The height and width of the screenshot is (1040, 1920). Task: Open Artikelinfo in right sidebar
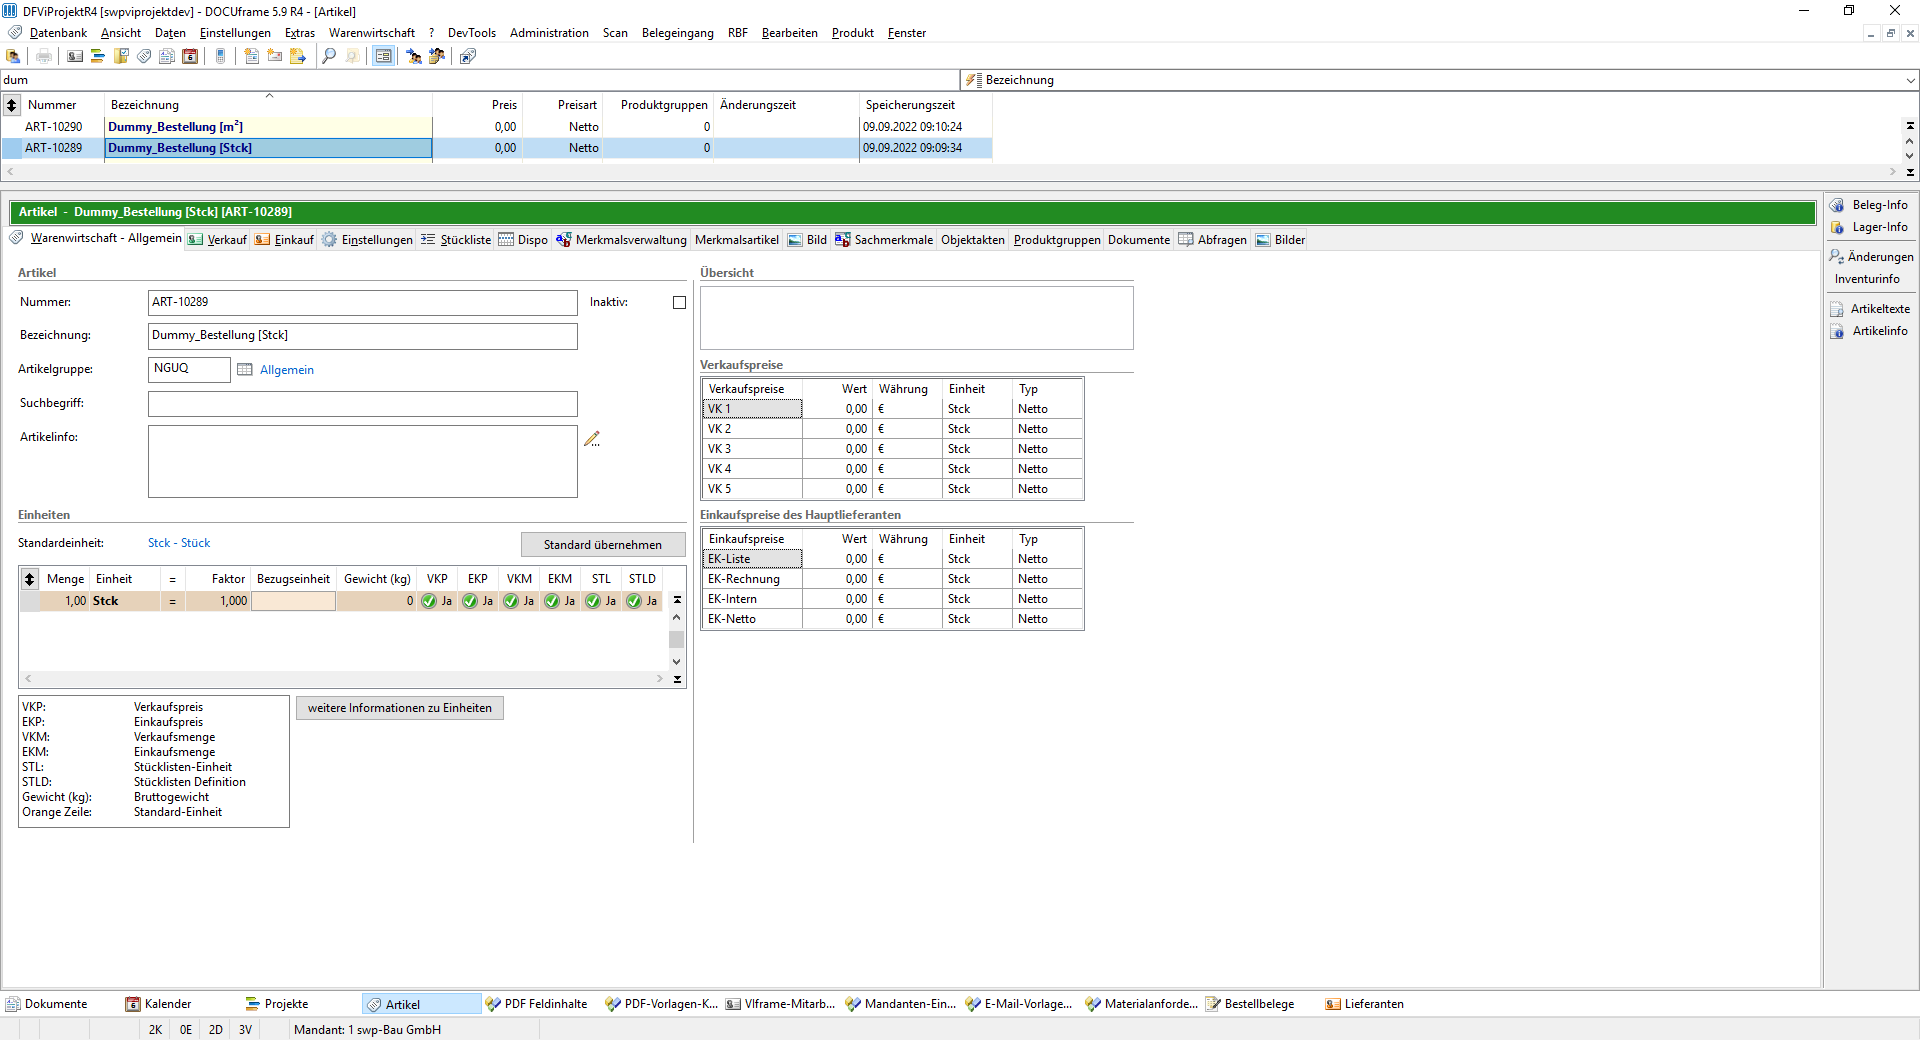point(1869,331)
